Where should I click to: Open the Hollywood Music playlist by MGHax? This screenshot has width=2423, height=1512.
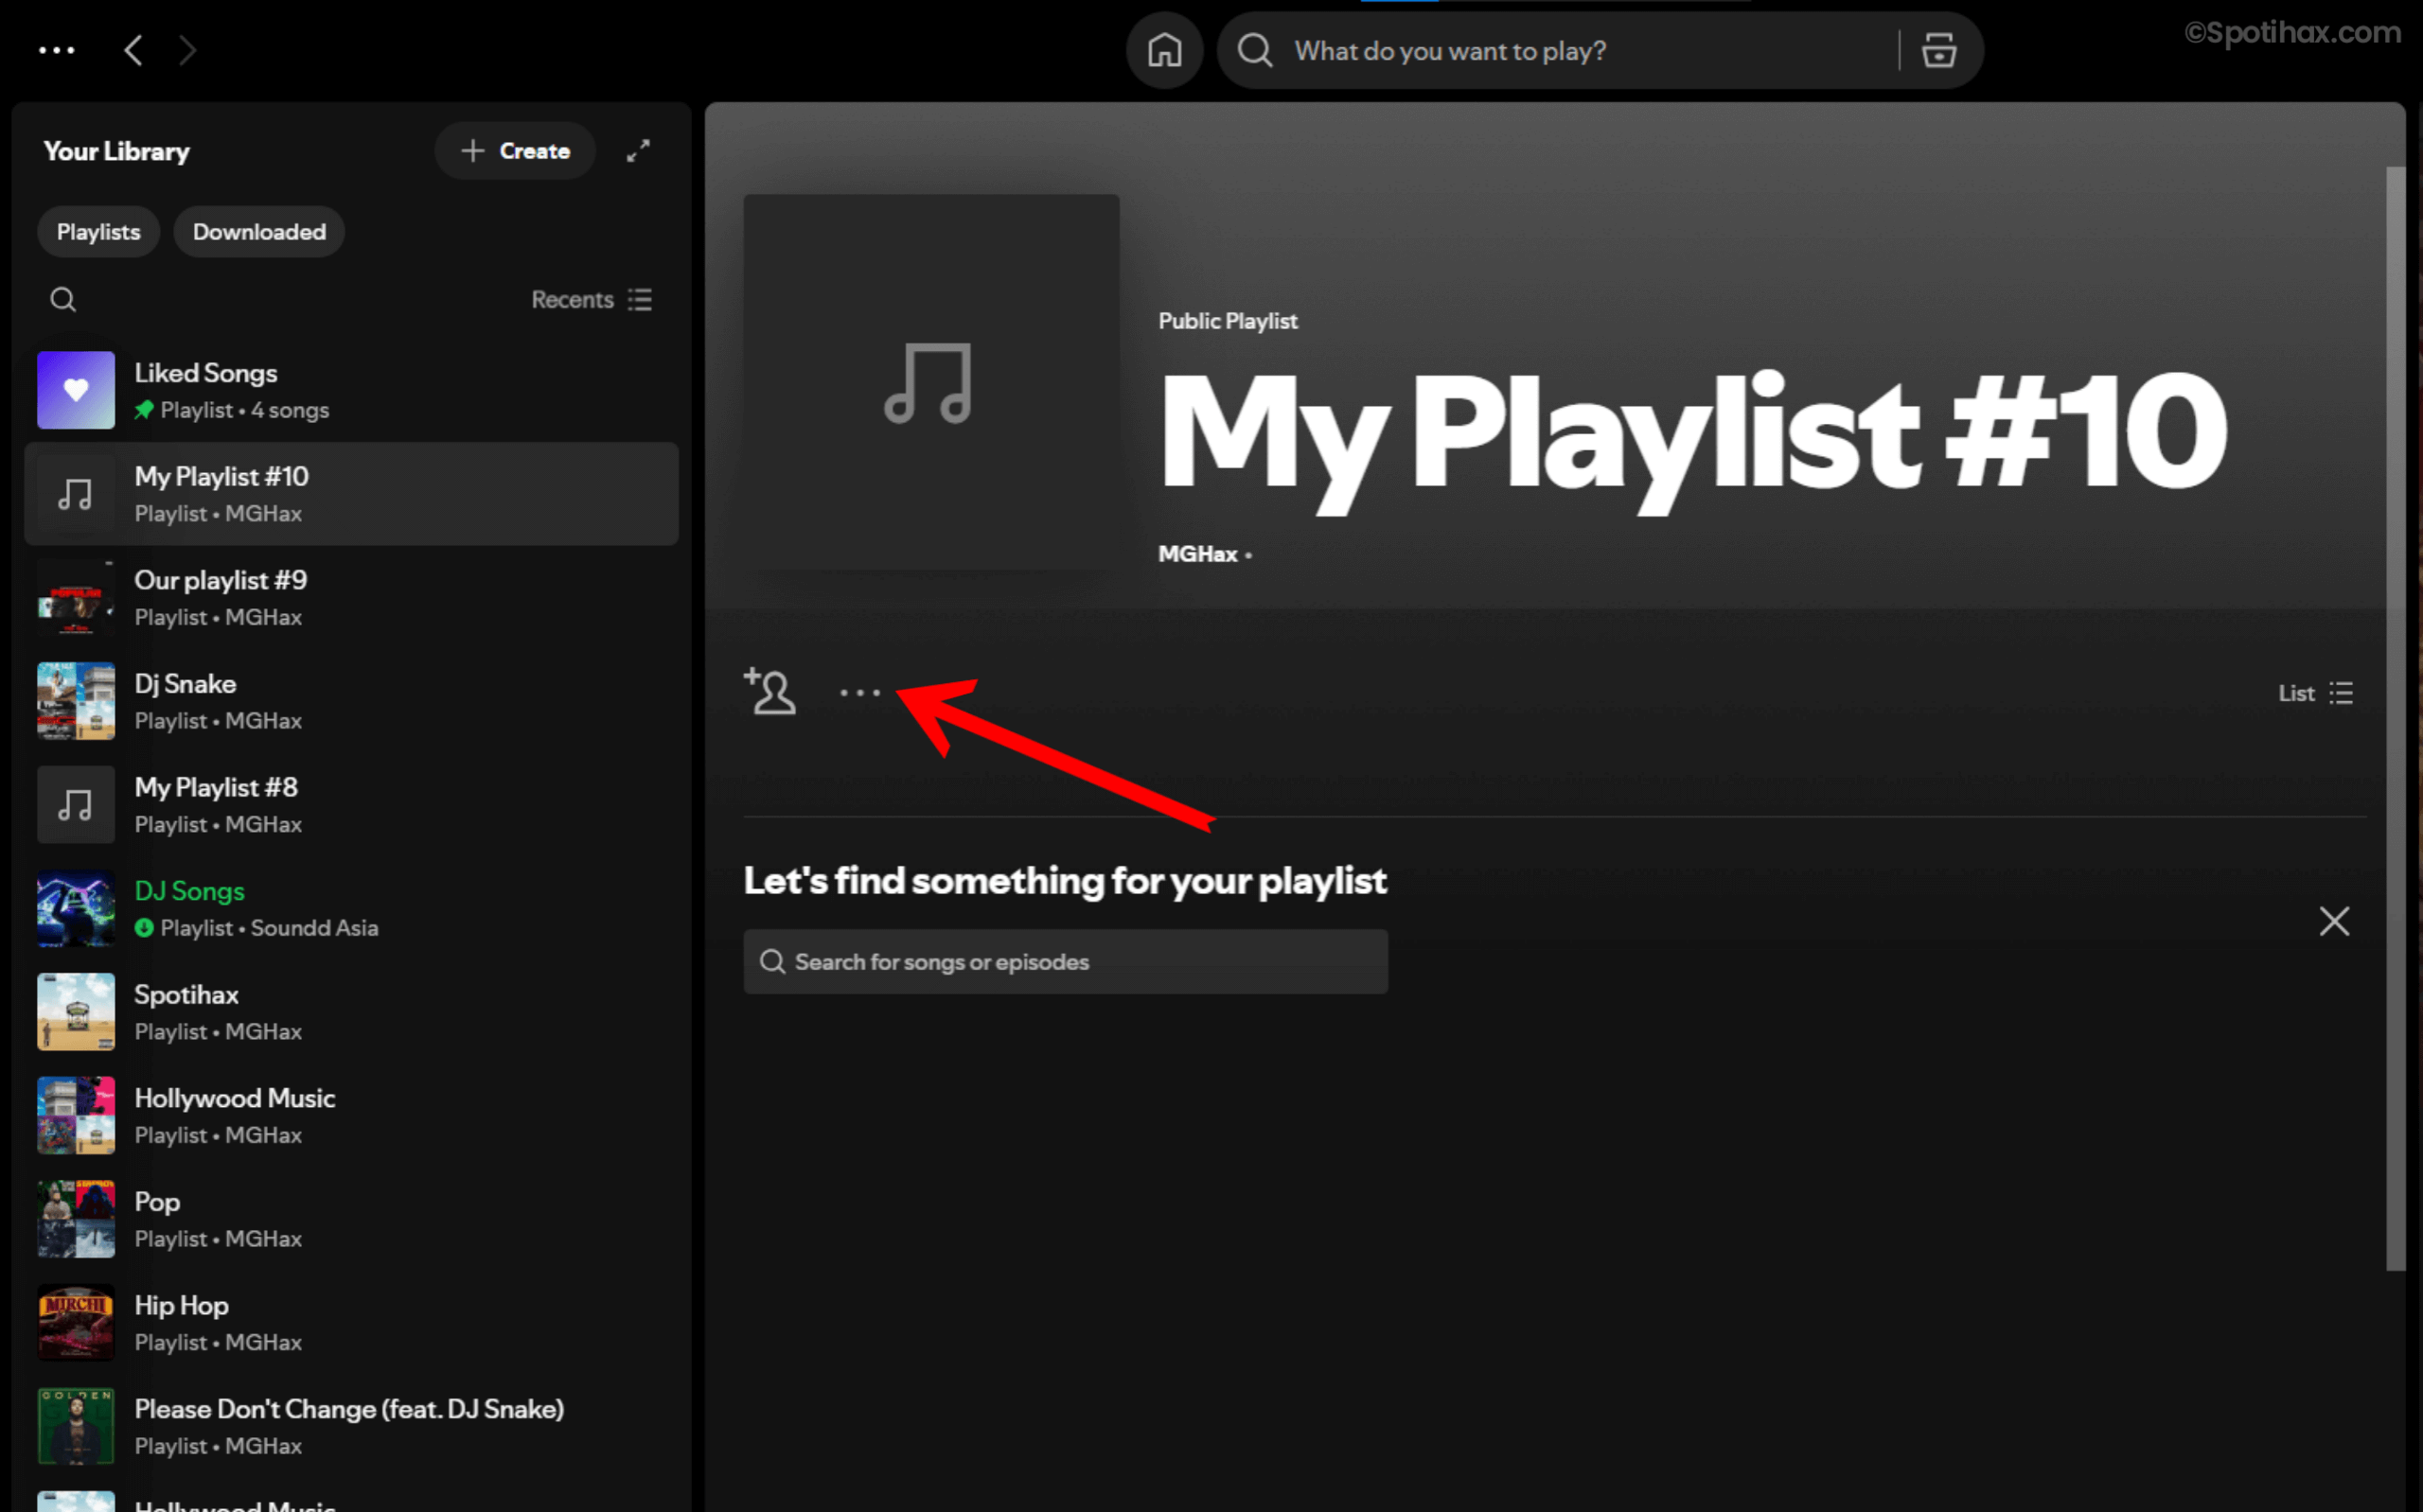click(x=352, y=1116)
